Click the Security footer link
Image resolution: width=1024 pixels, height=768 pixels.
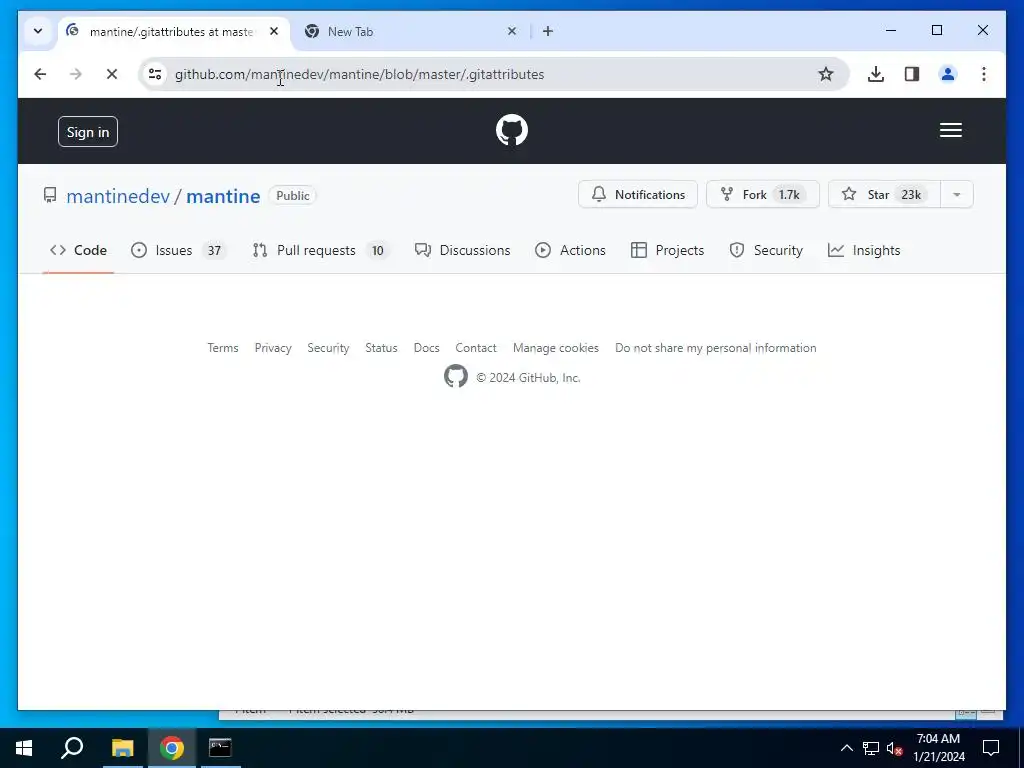tap(328, 348)
